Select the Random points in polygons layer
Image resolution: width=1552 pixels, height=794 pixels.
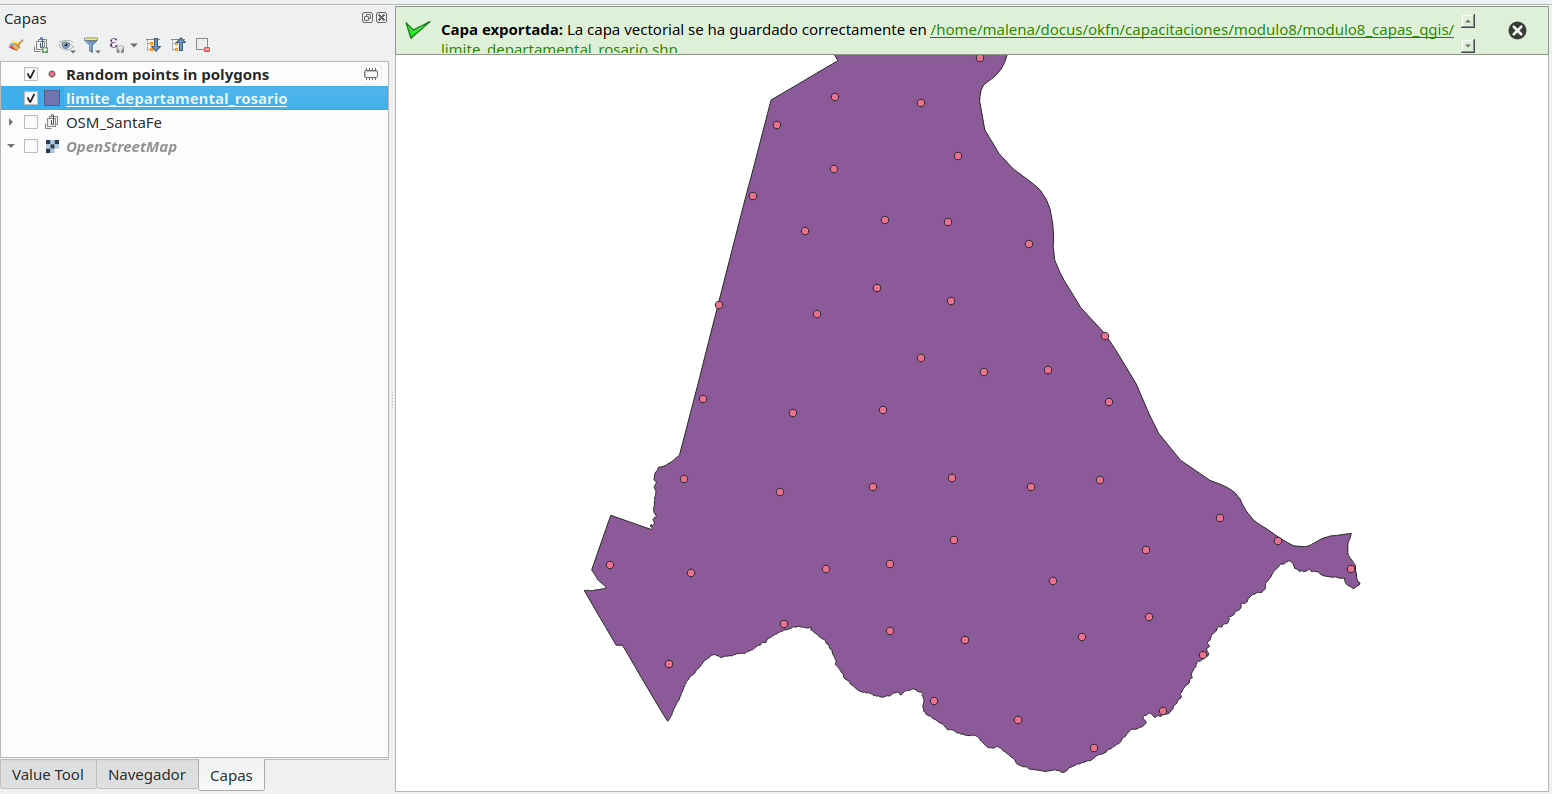click(167, 75)
